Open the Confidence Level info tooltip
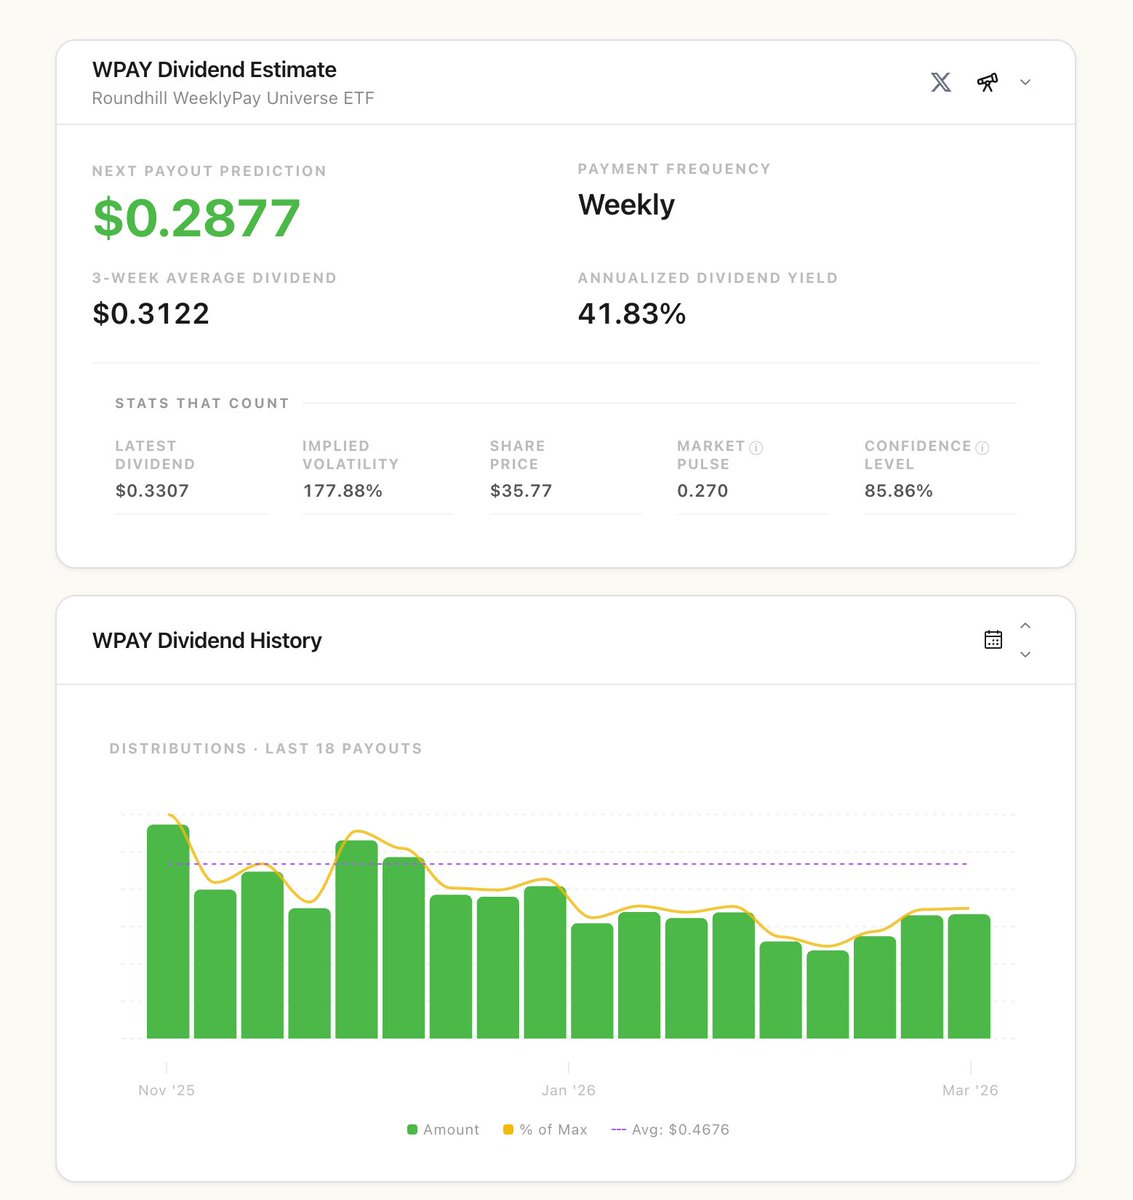The width and height of the screenshot is (1133, 1200). (982, 446)
